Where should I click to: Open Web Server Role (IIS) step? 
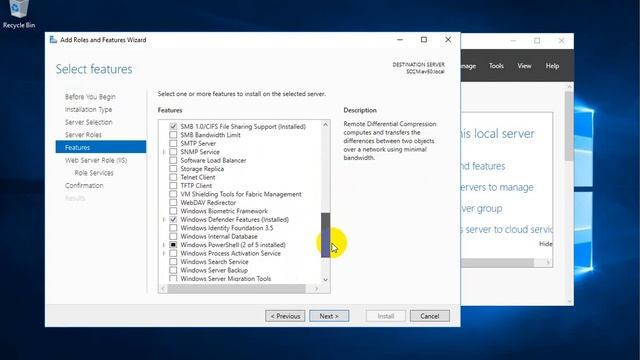(x=96, y=160)
